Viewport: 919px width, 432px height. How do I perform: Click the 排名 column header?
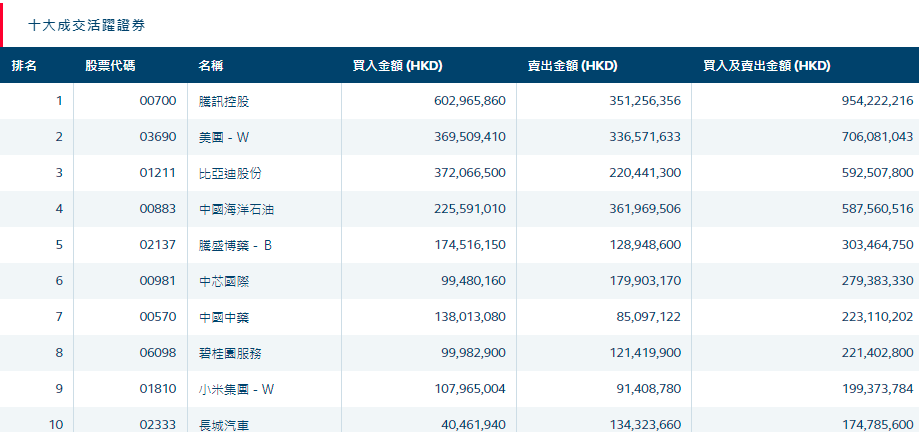tap(24, 66)
